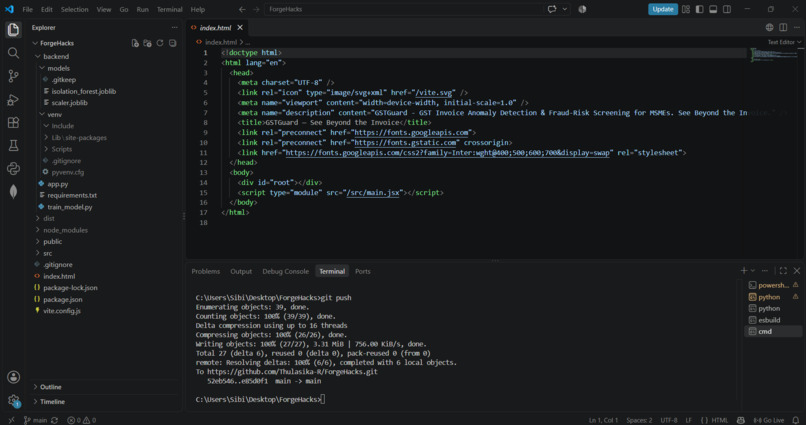Open the Testing flask view

pos(13,145)
